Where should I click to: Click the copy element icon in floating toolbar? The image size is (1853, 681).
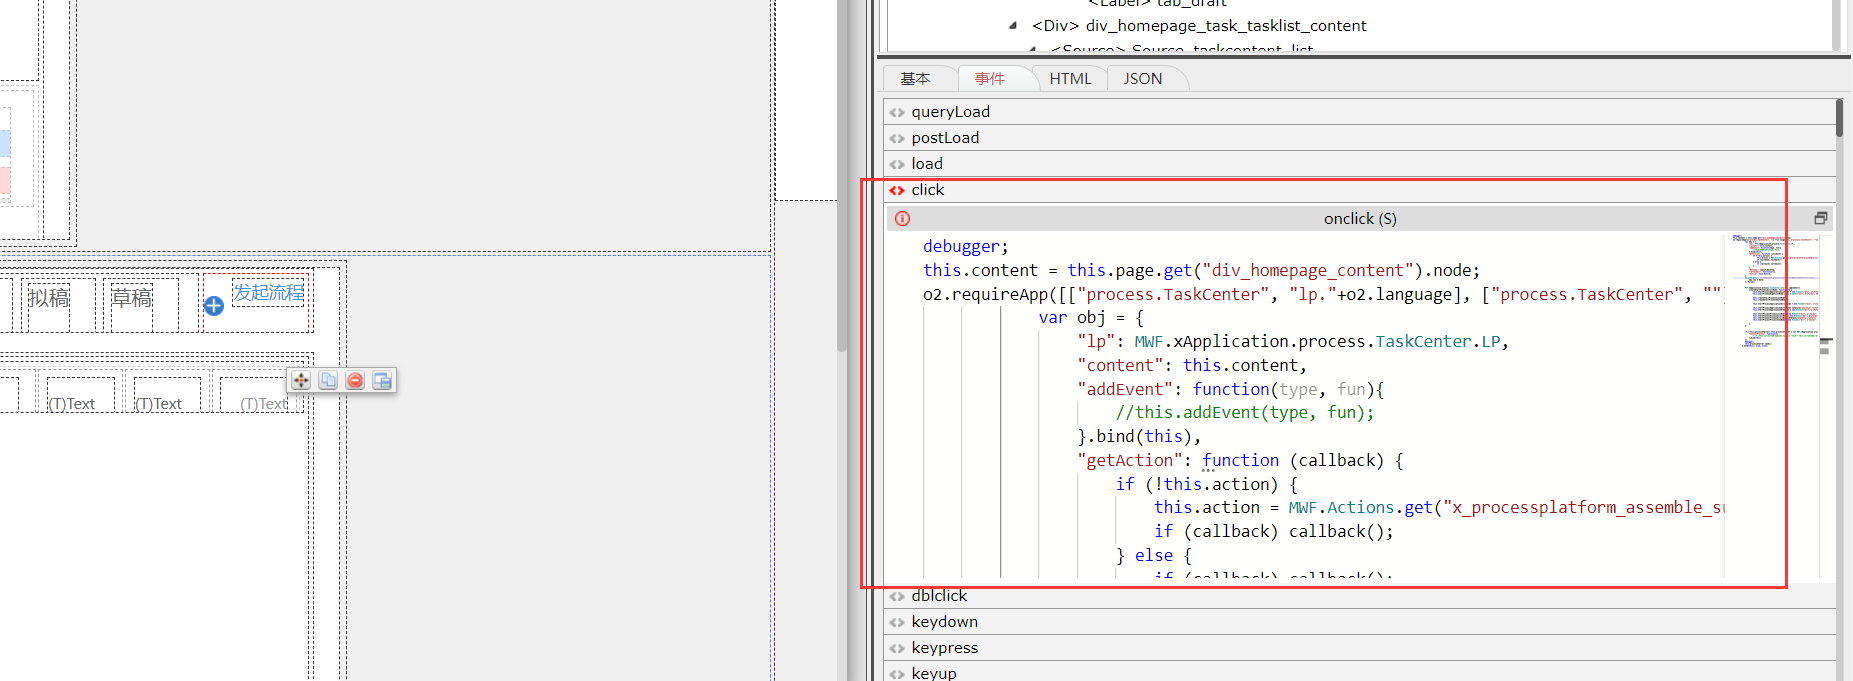(x=328, y=380)
